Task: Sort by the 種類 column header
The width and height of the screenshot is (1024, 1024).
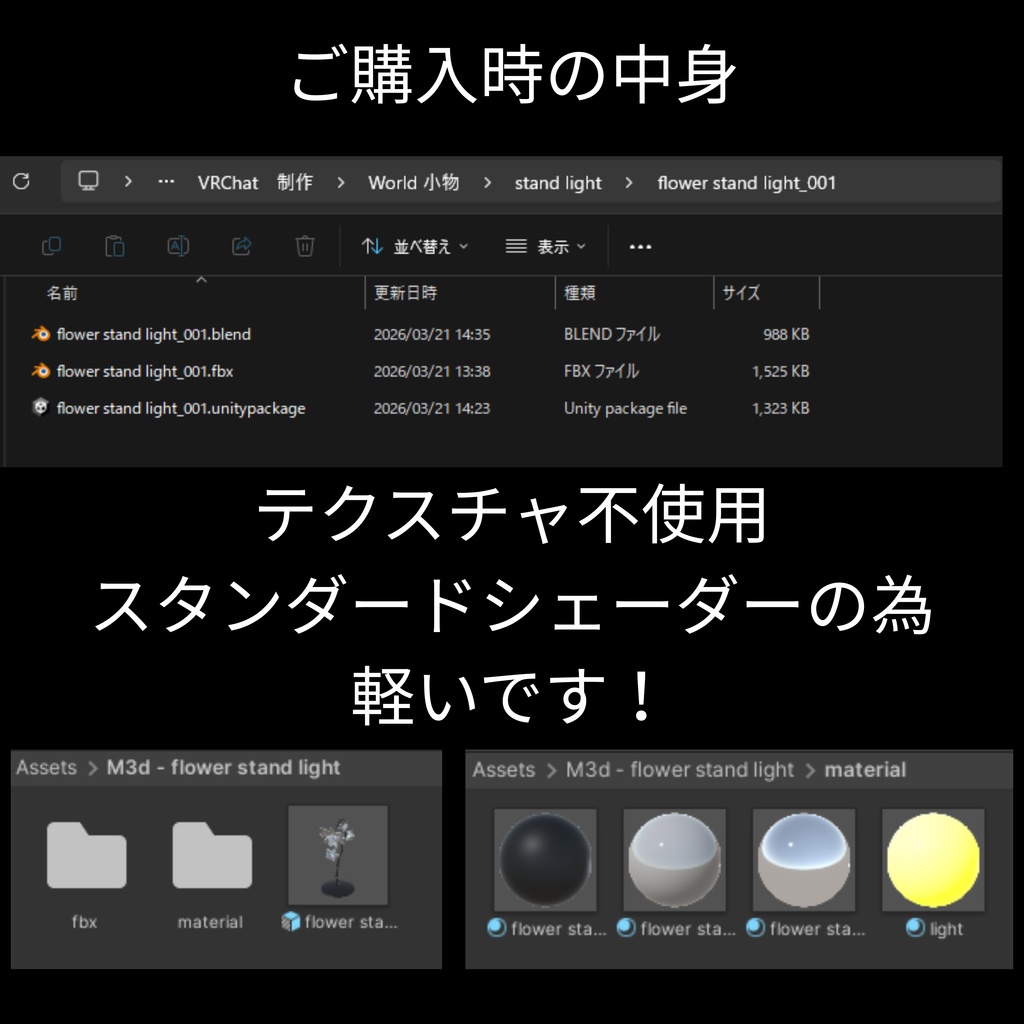Action: click(580, 293)
